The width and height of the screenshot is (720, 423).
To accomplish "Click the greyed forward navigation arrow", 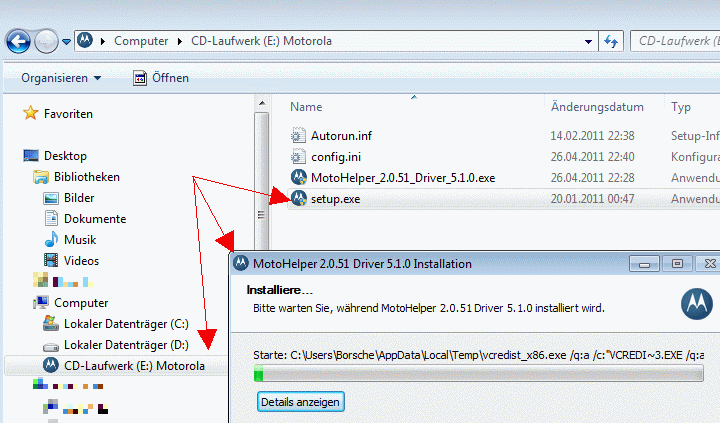I will [46, 41].
